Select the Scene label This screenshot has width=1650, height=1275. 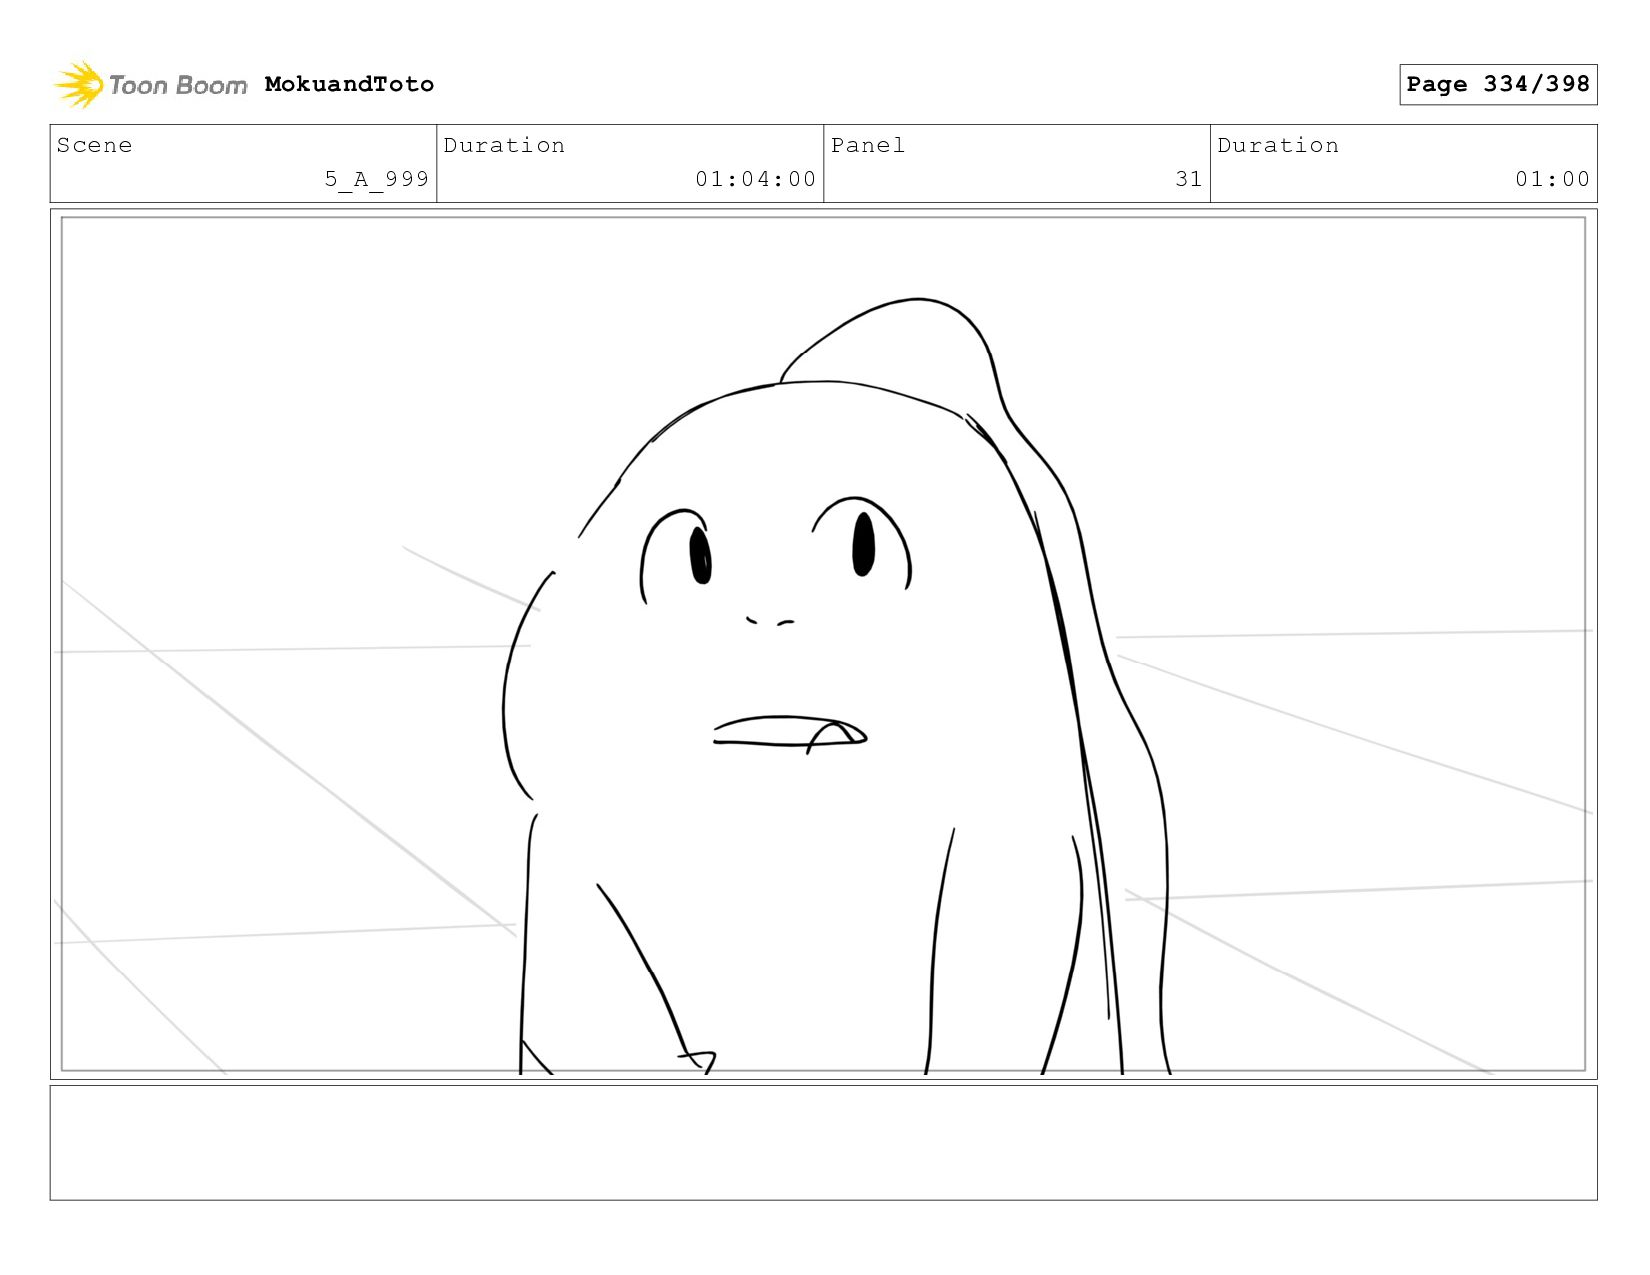click(94, 145)
